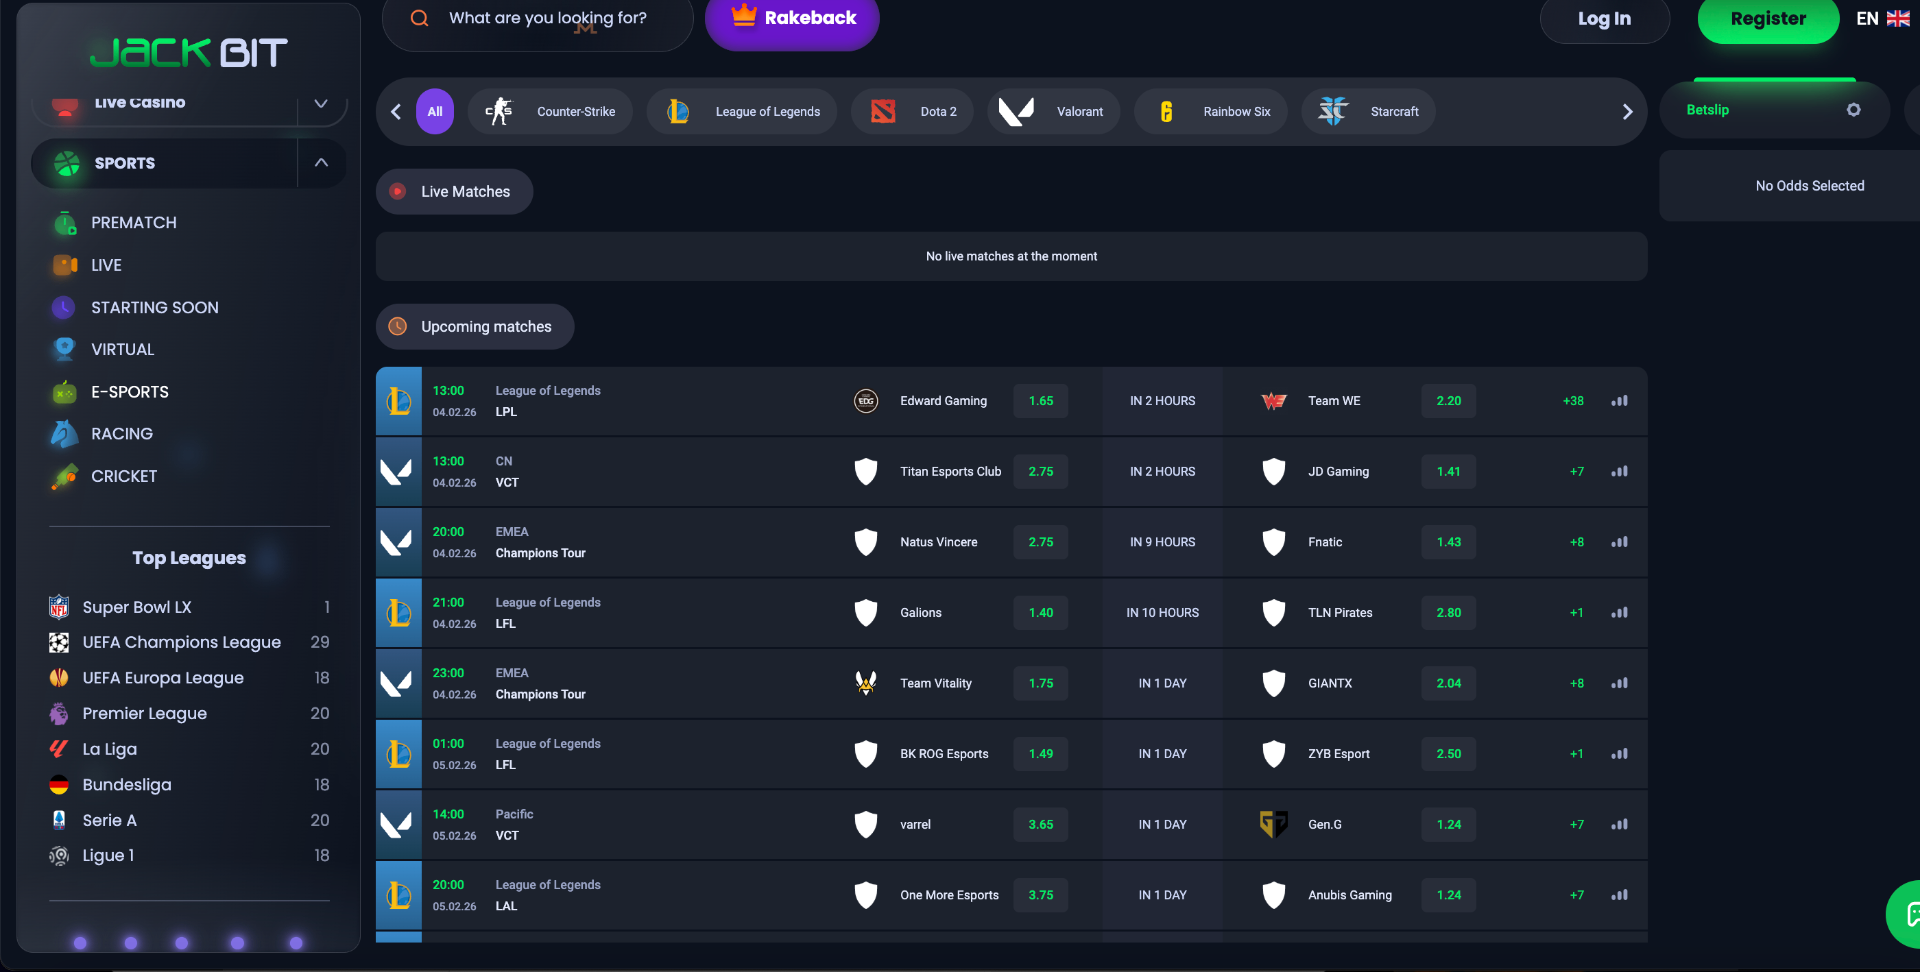Screen dimensions: 1920x972
Task: Collapse the SPORTS section chevron
Action: pyautogui.click(x=321, y=163)
